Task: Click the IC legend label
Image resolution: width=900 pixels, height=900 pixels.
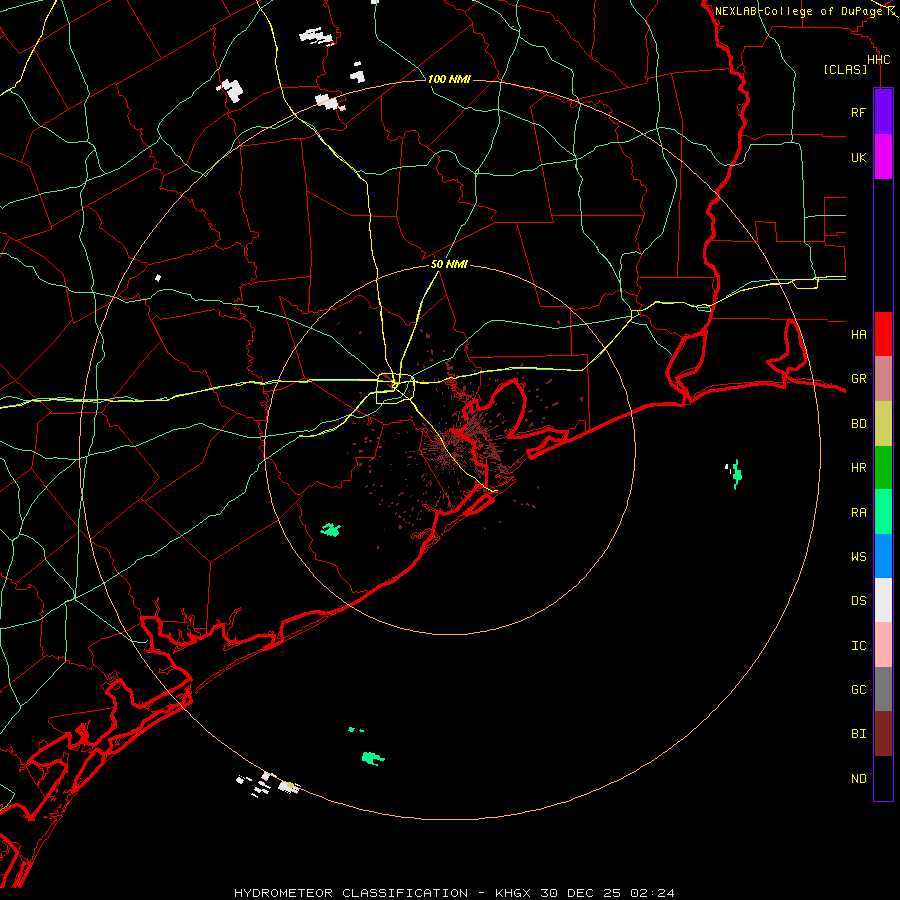Action: coord(858,646)
